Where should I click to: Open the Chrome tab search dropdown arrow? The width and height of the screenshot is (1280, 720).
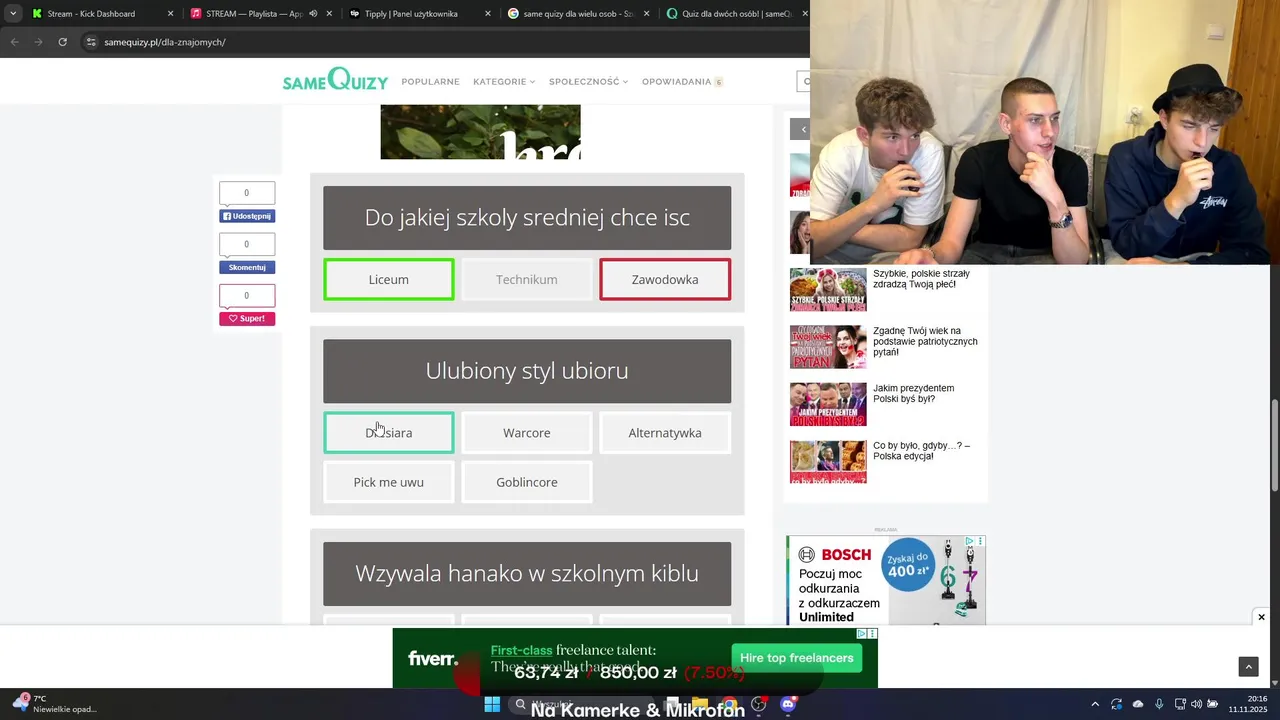[x=12, y=14]
